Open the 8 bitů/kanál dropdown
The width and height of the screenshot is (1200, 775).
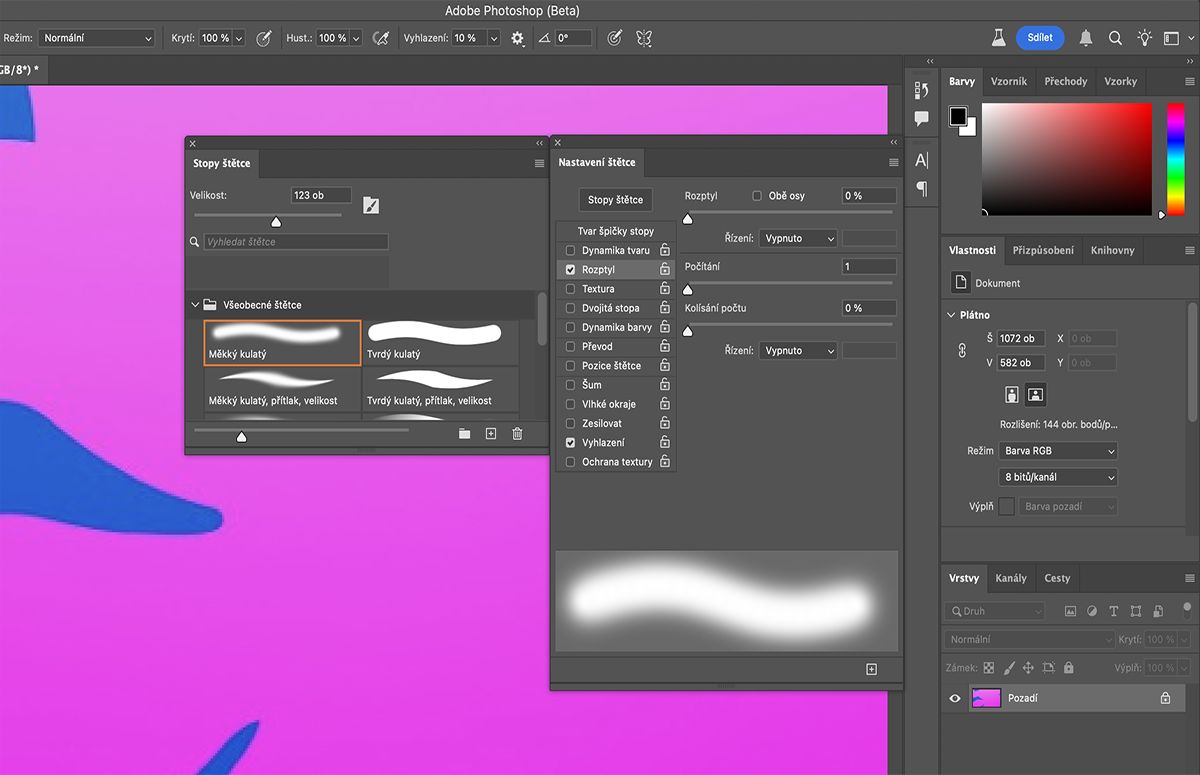click(1058, 478)
